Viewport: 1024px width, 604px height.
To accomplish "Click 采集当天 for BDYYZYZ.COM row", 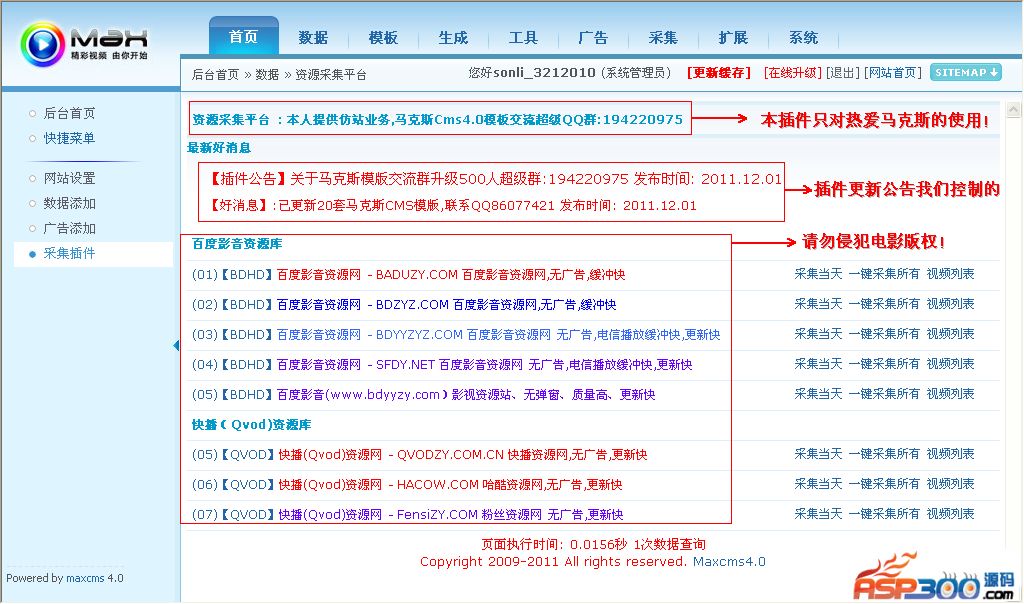I will coord(818,334).
